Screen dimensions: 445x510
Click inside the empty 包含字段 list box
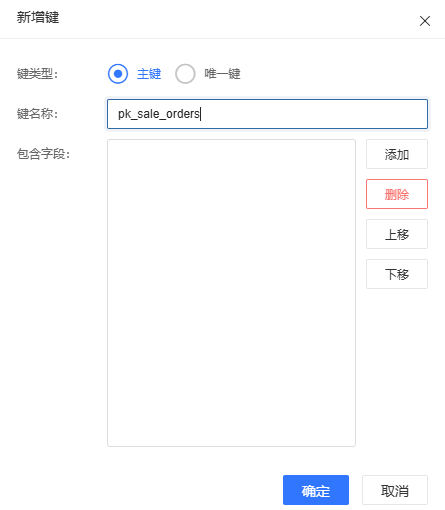[231, 293]
